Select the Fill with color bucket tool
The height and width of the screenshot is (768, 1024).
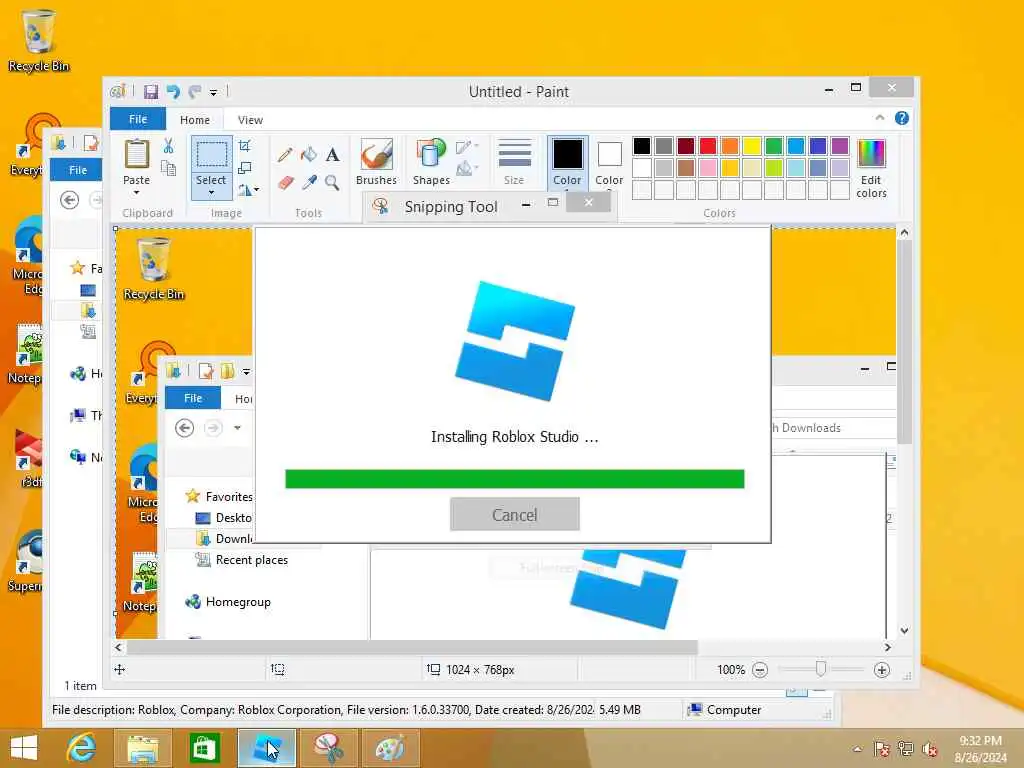coord(309,154)
